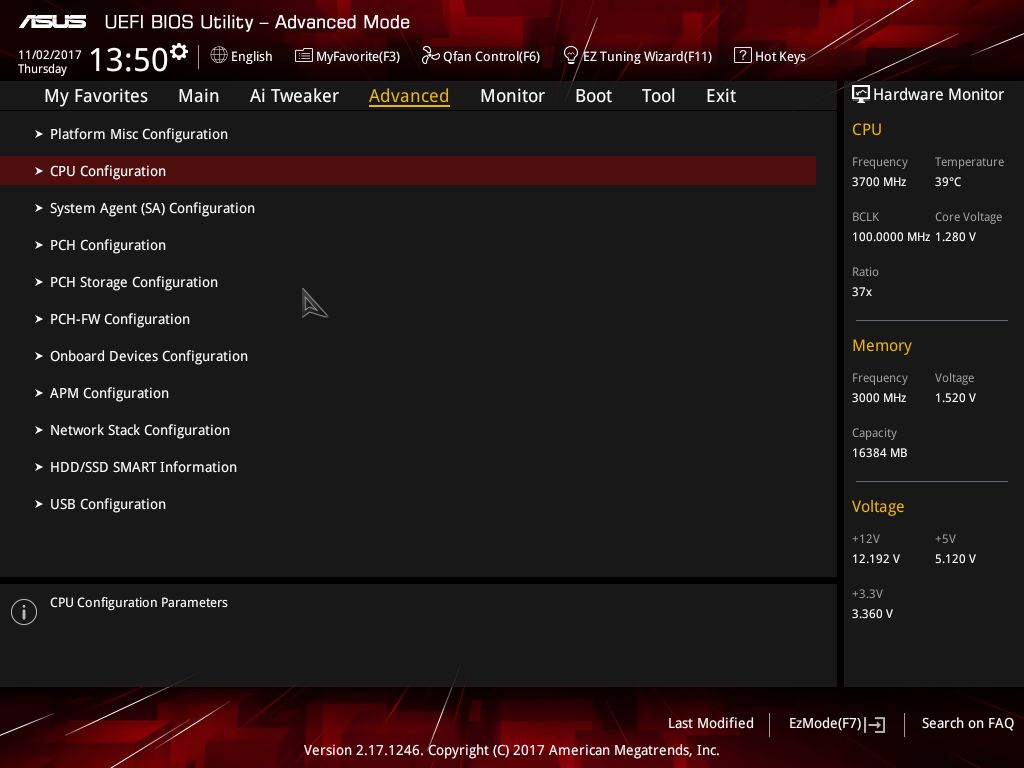Screen dimensions: 1024x768
Task: Click CPU Configuration Parameters help text
Action: (x=138, y=603)
